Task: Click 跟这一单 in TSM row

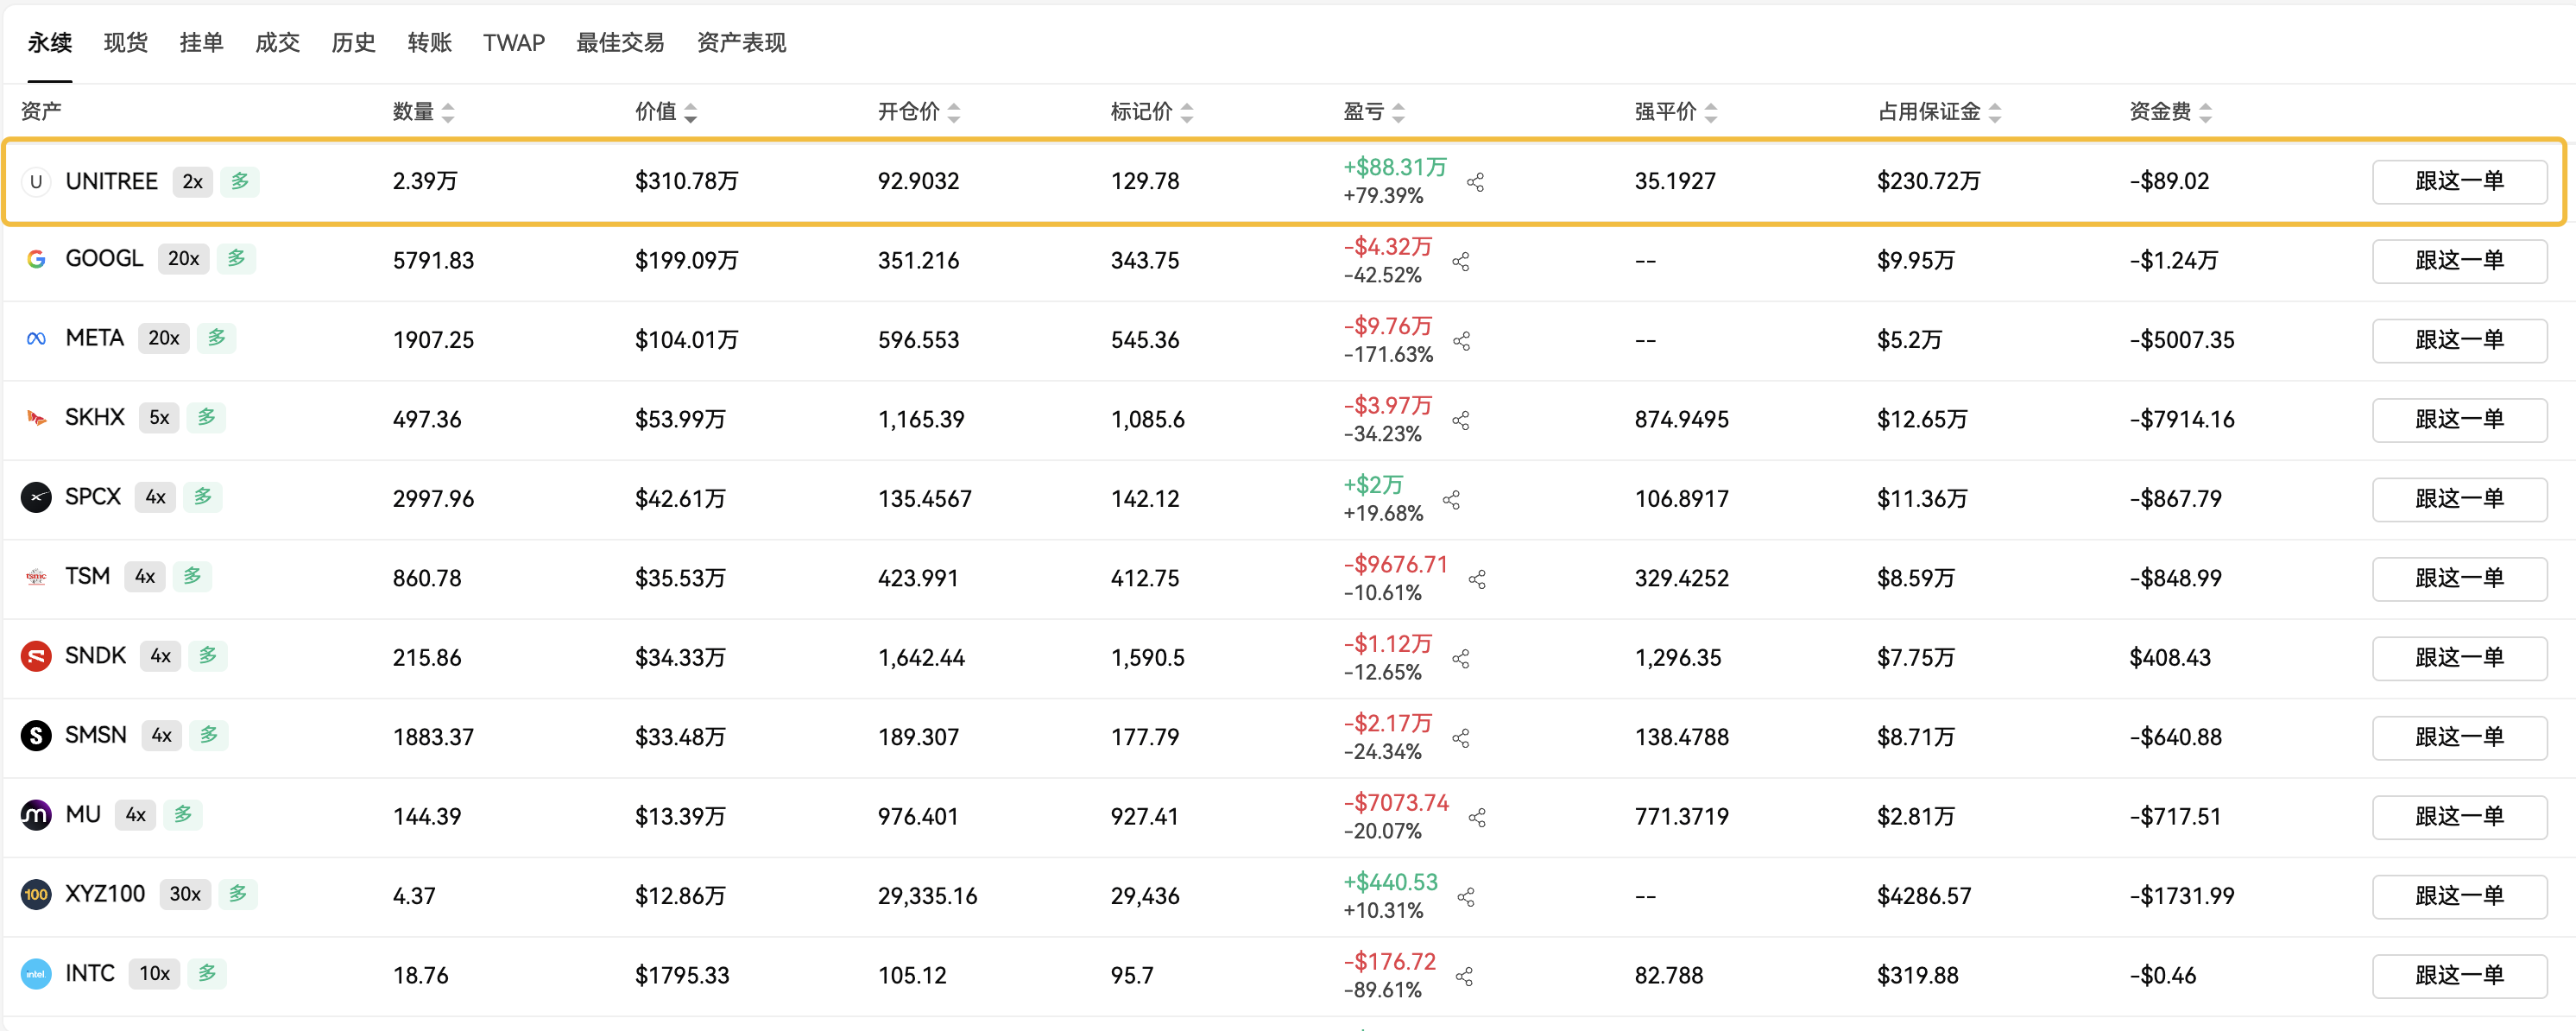Action: coord(2459,578)
